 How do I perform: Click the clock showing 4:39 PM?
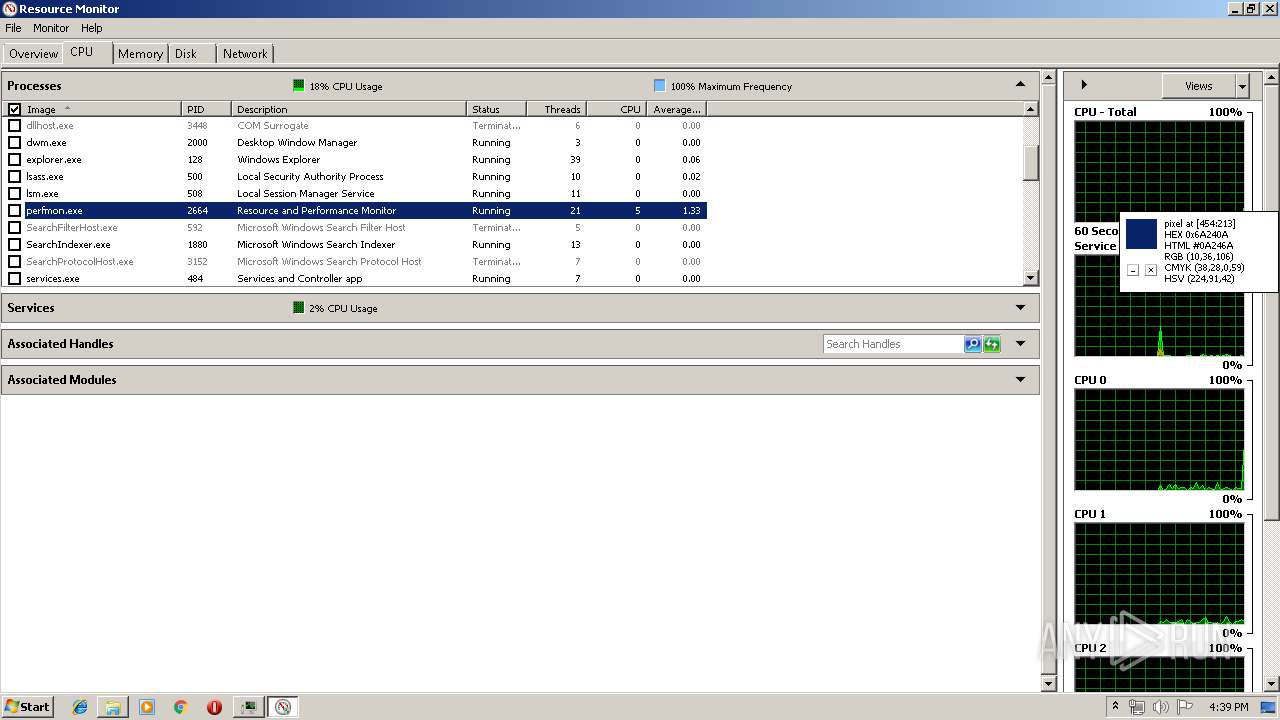coord(1228,707)
